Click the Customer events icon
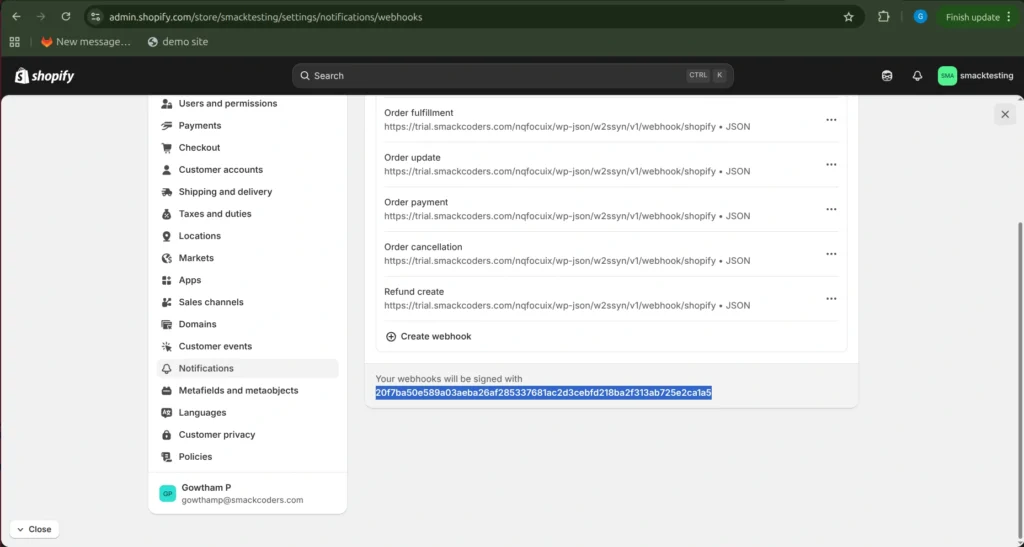The image size is (1024, 547). [167, 347]
